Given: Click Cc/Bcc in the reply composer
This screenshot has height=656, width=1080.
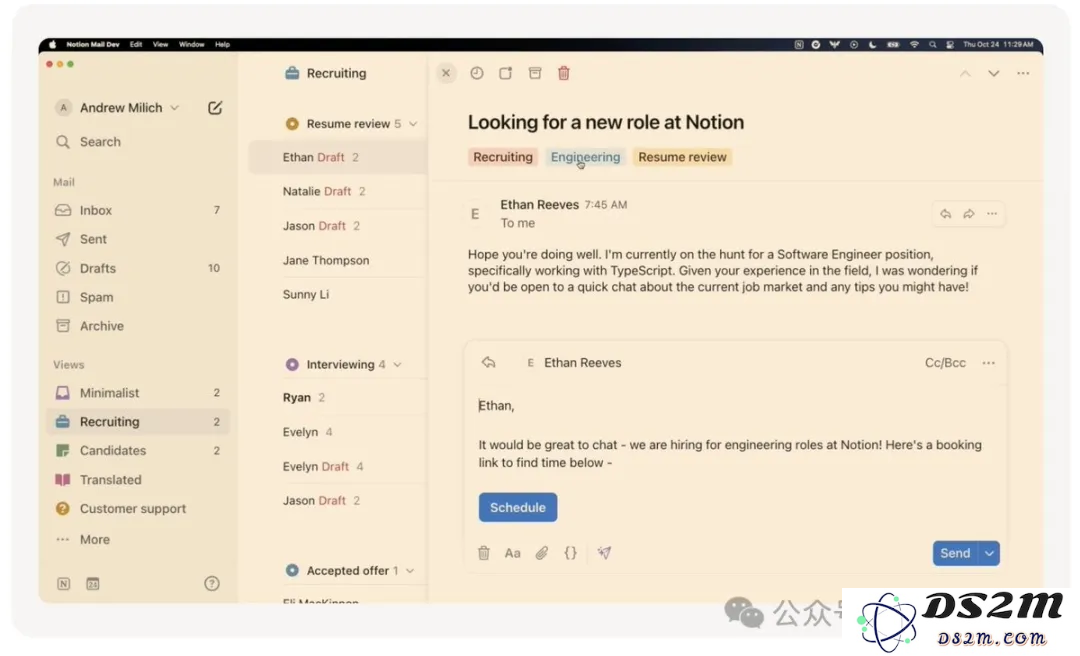Looking at the screenshot, I should [x=945, y=362].
